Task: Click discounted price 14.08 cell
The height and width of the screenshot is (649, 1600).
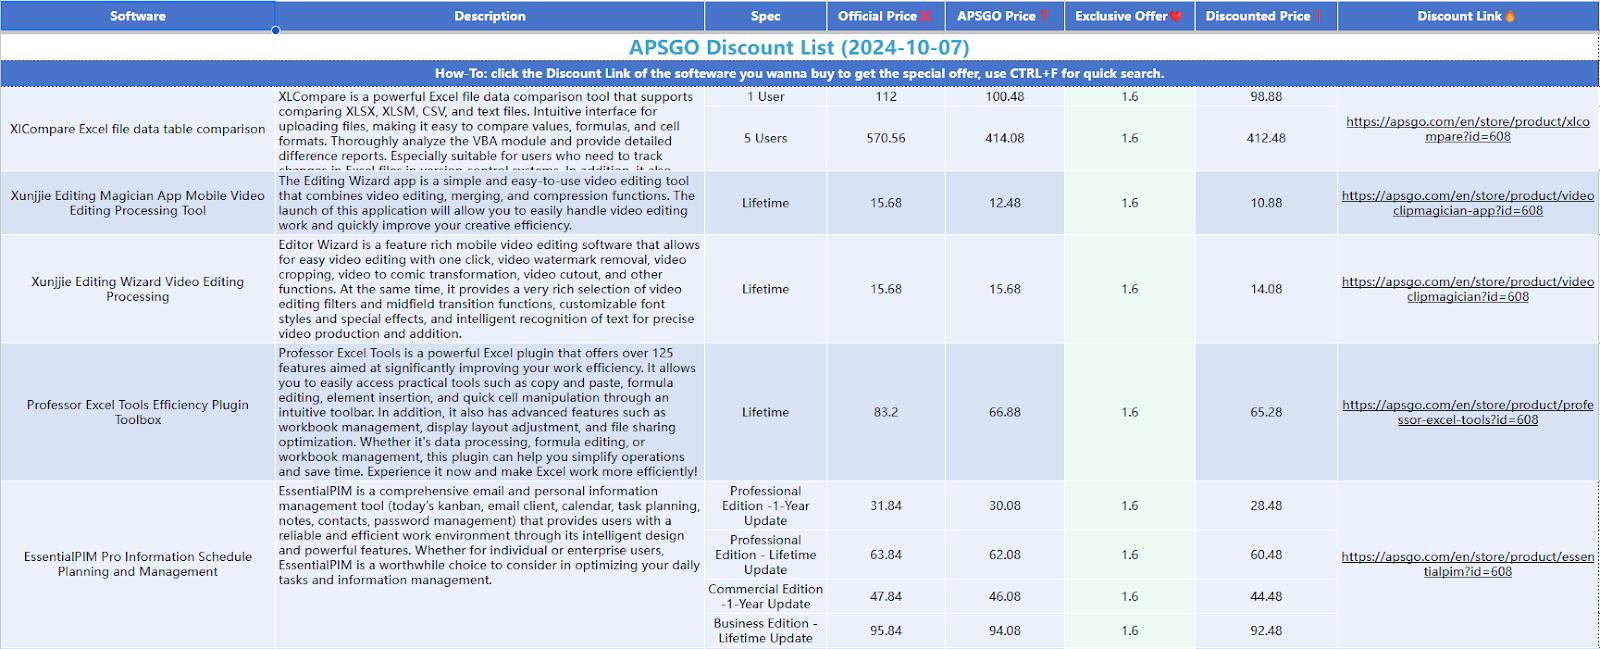Action: coord(1266,289)
